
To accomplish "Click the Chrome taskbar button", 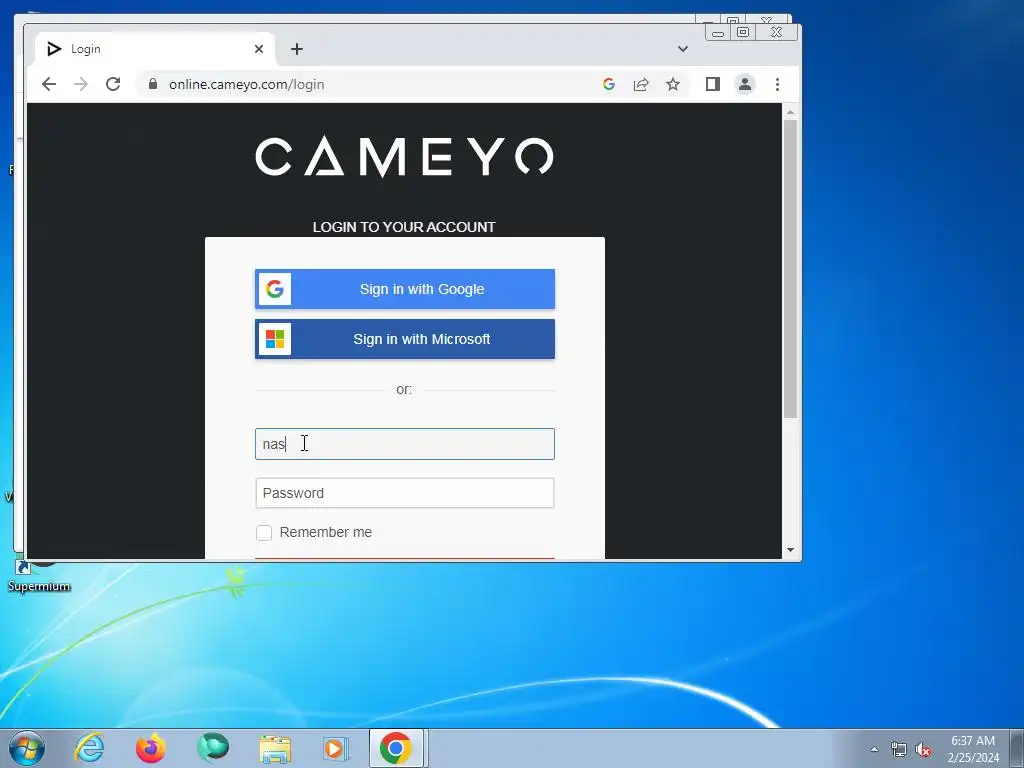I will [397, 748].
